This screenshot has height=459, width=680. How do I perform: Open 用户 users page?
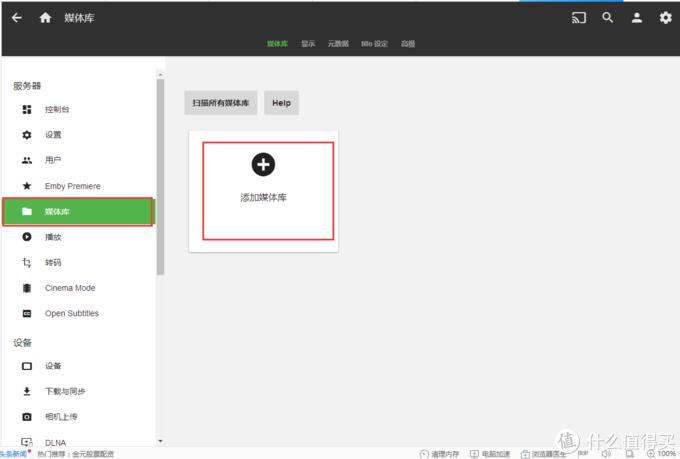(78, 160)
